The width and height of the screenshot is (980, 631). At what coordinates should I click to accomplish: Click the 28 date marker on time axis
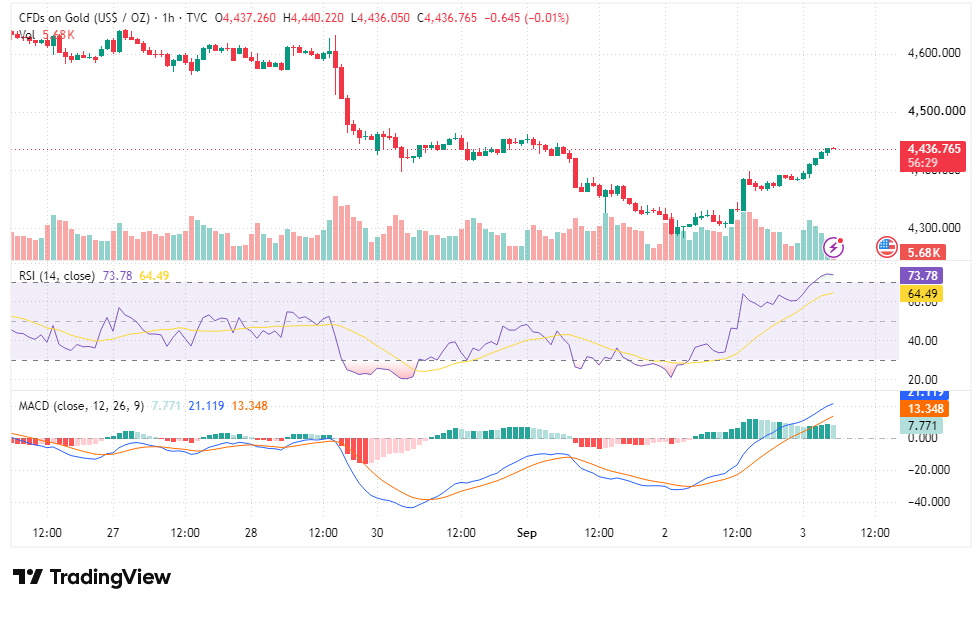click(251, 533)
